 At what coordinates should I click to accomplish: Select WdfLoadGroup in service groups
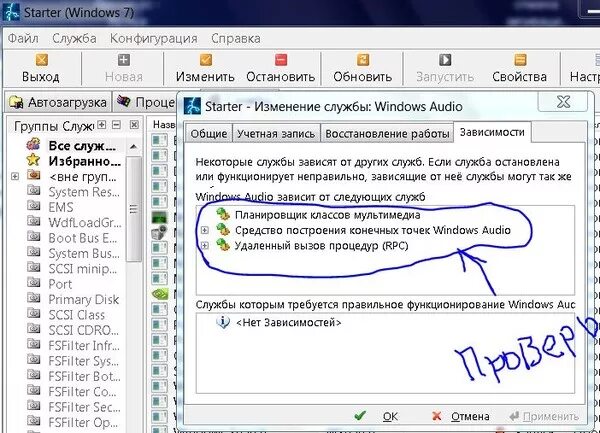point(85,223)
